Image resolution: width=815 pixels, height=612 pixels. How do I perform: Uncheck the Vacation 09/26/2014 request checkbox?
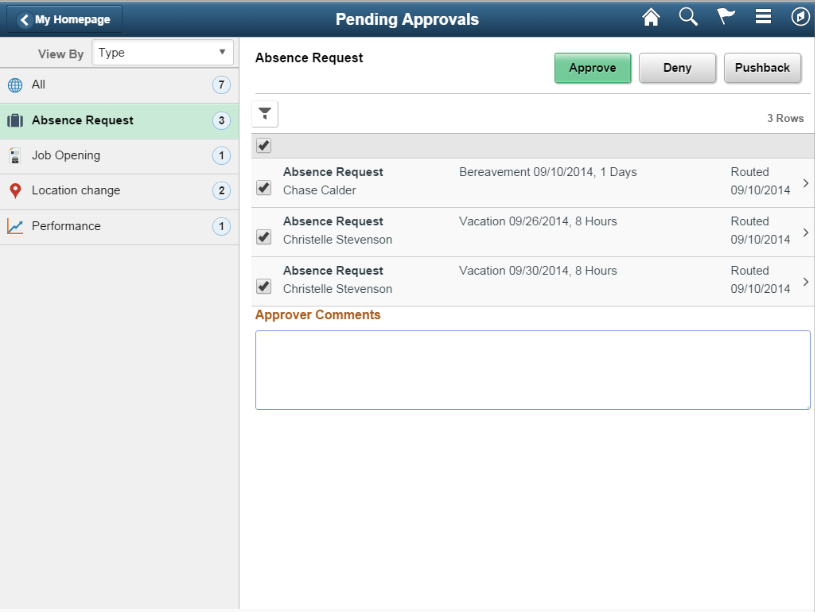click(263, 237)
